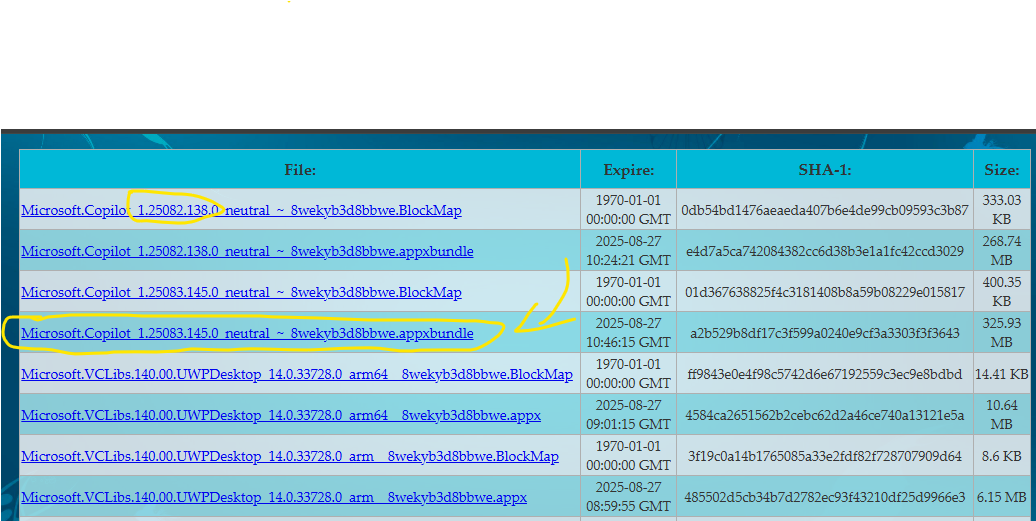Click the 8.6 KB size cell
This screenshot has width=1036, height=521.
point(1002,456)
